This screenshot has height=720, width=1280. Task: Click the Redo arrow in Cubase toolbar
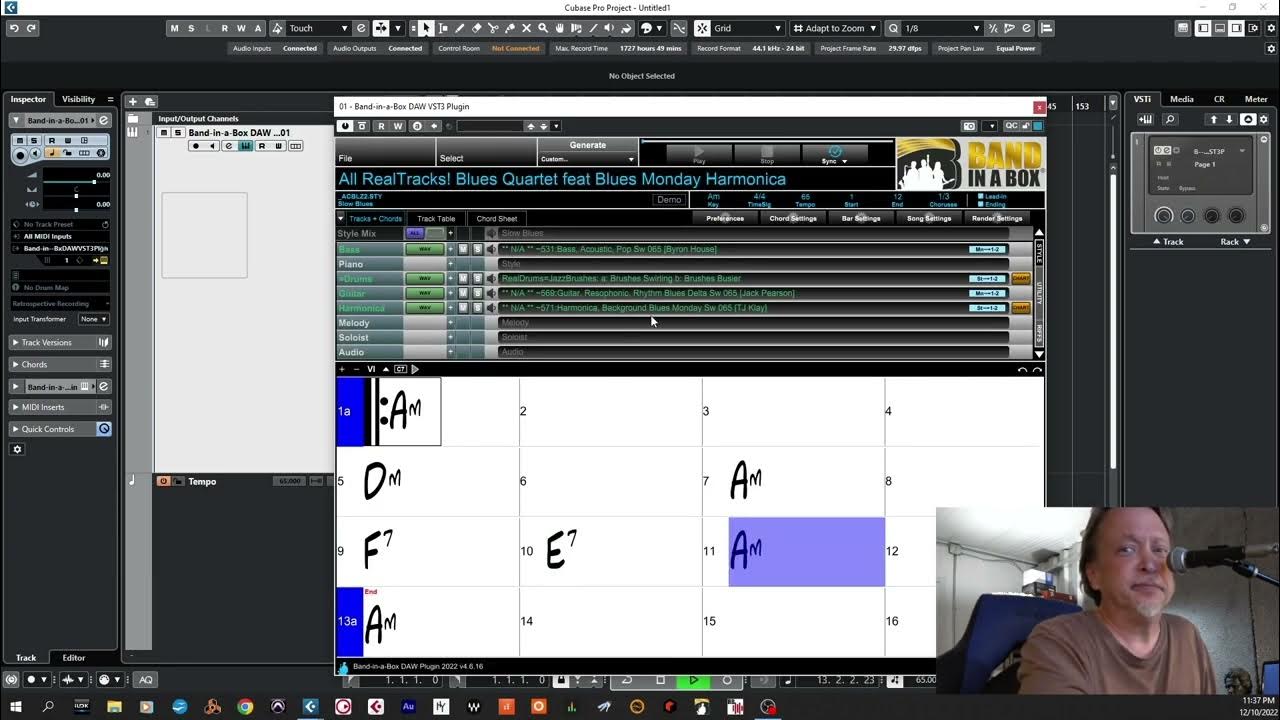[31, 28]
